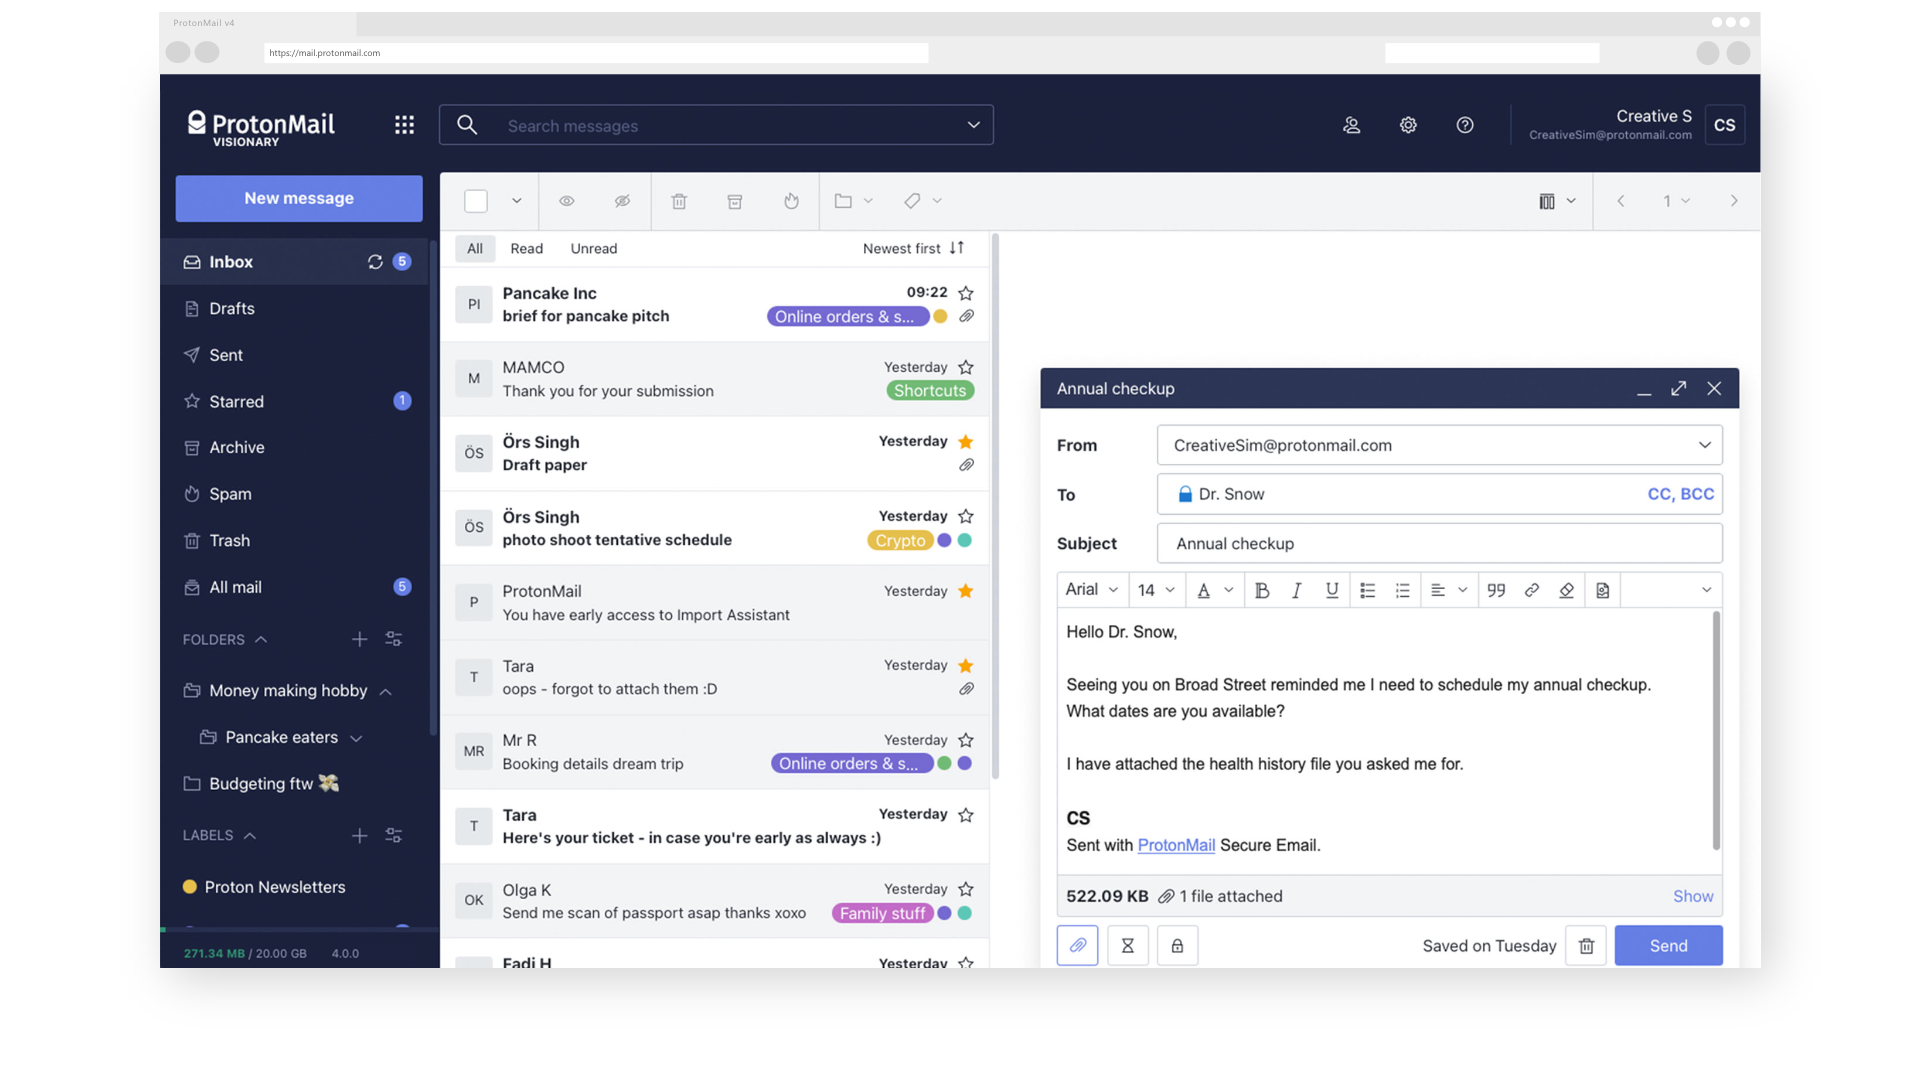Add CC, BCC recipients
Viewport: 1920px width, 1080px height.
point(1680,494)
